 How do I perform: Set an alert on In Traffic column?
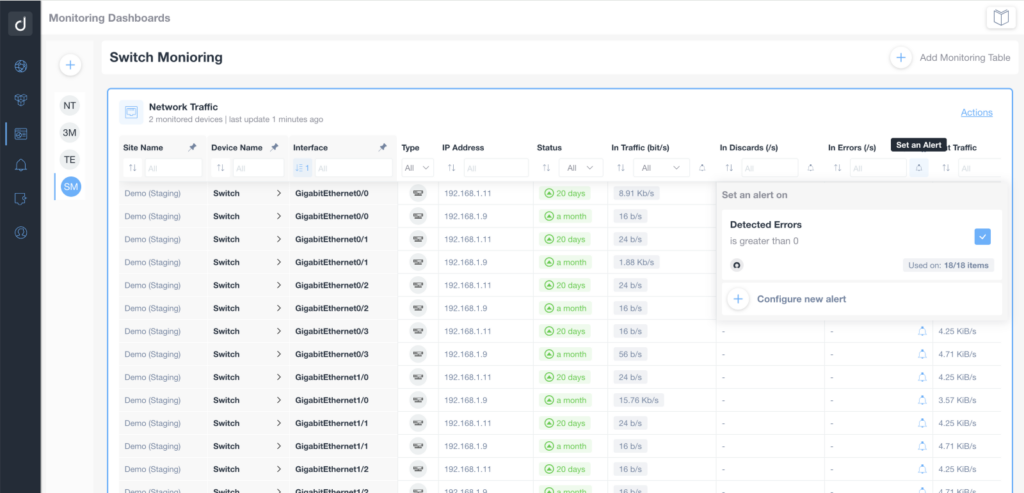(x=702, y=168)
